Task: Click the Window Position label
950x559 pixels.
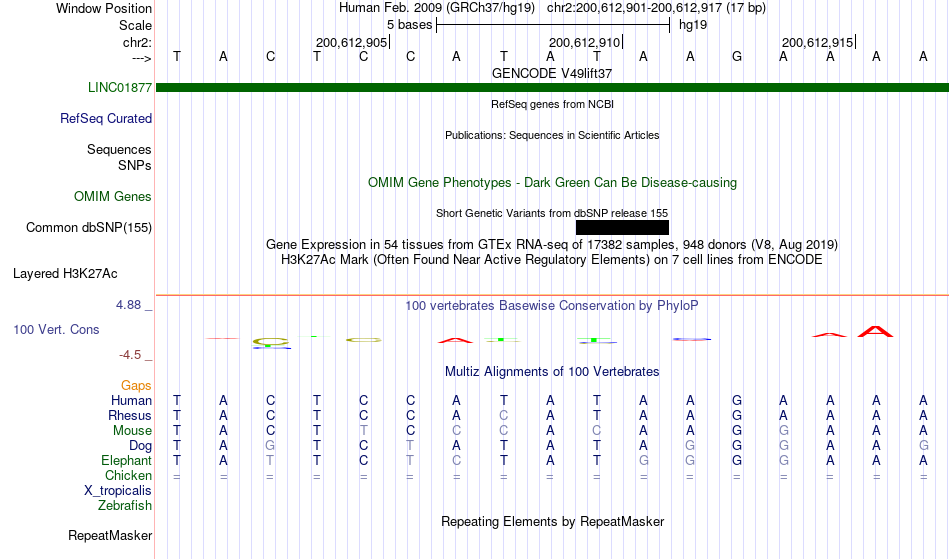Action: point(104,9)
